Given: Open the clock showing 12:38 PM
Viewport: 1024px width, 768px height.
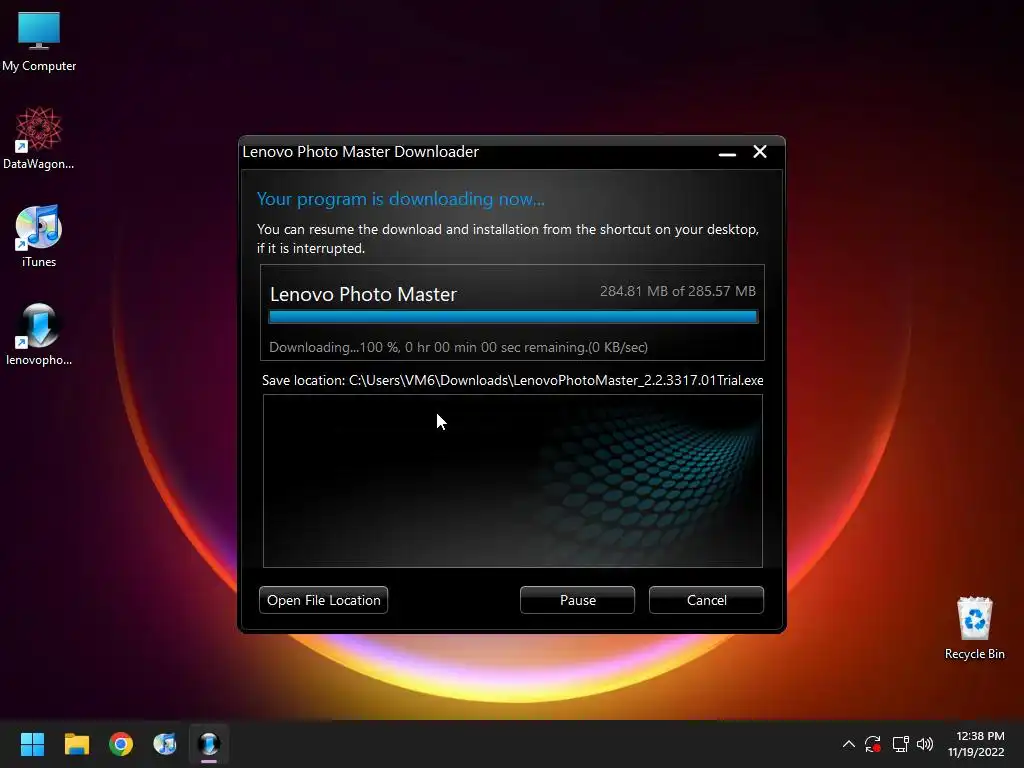Looking at the screenshot, I should [x=976, y=744].
